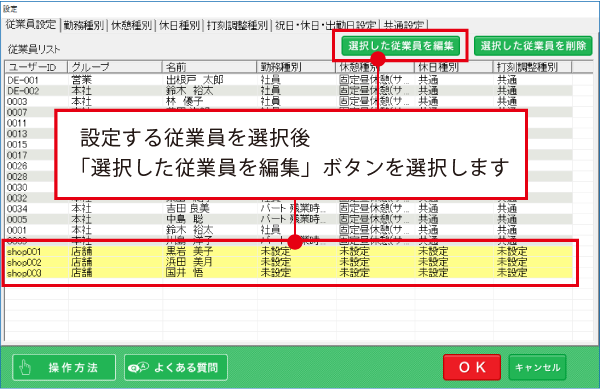Select the name 吉田 良美
Screen dimensions: 600x389
coord(188,208)
